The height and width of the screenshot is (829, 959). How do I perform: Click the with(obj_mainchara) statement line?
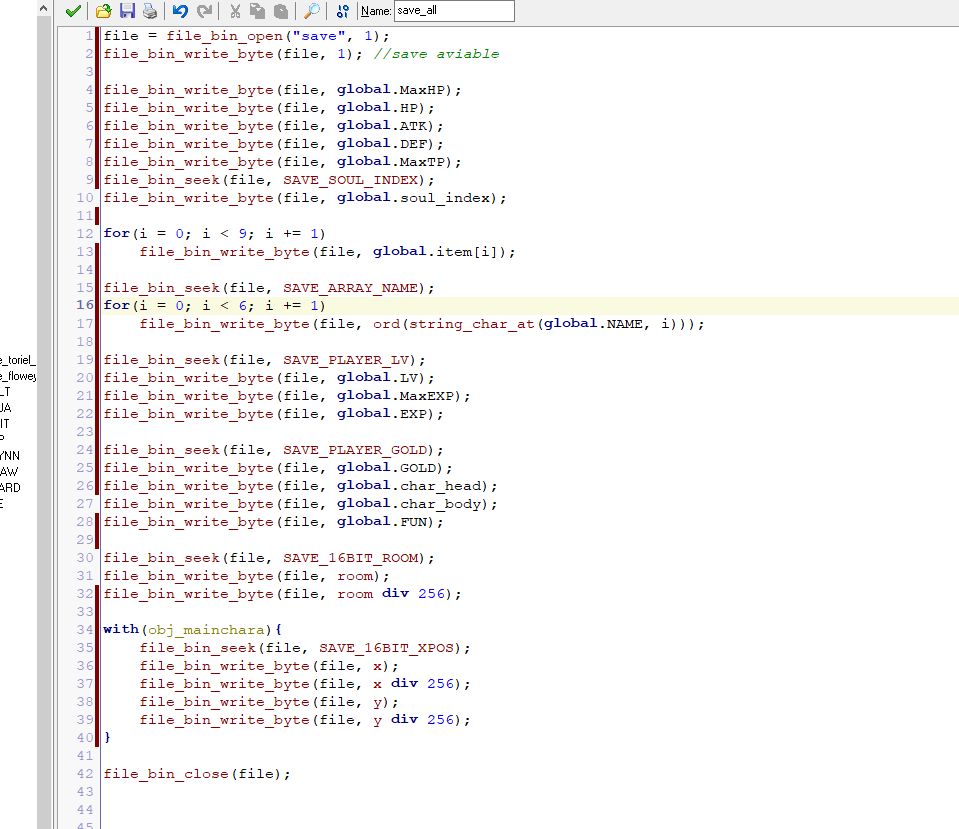click(x=192, y=630)
